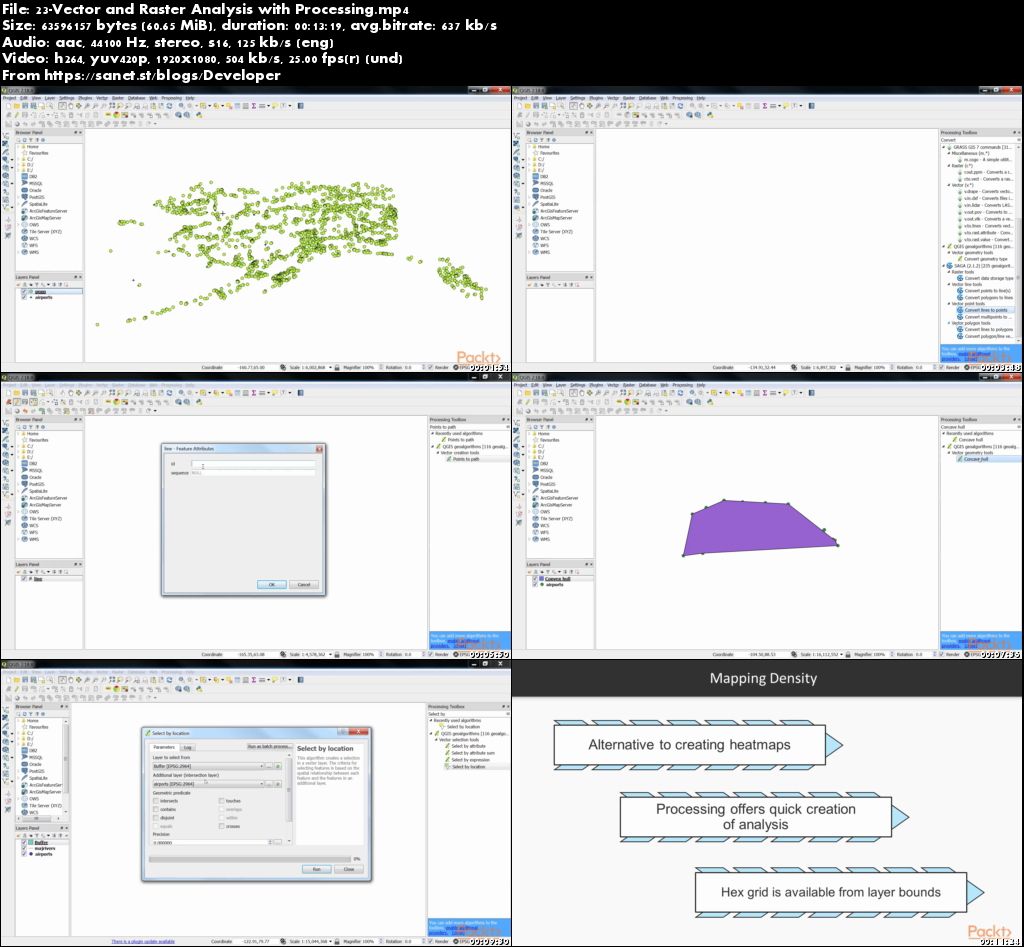This screenshot has width=1024, height=947.
Task: Click Refresh icon in the green airports map frame
Action: 170,106
